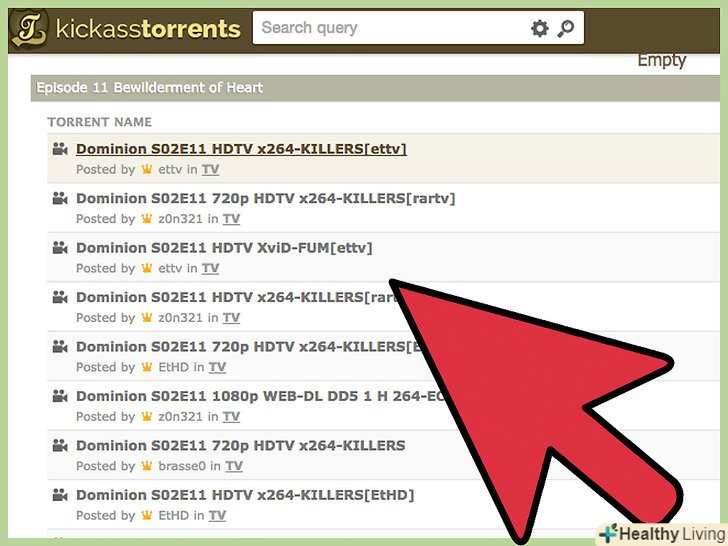This screenshot has width=728, height=546.
Task: Click the magnifier search icon
Action: pos(566,28)
